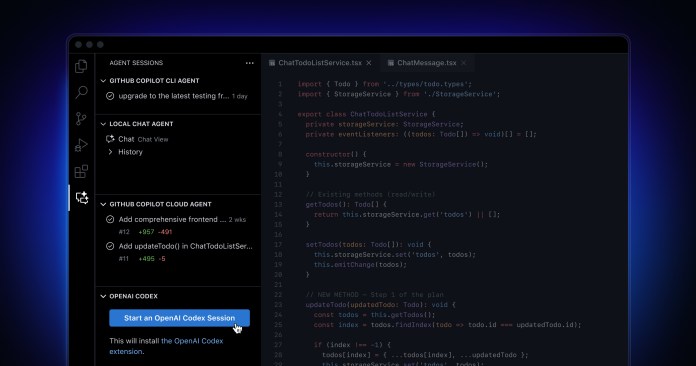Click status check icon beside 'upgrade to the latest testing'
Screen dimensions: 696x366
pyautogui.click(x=110, y=96)
